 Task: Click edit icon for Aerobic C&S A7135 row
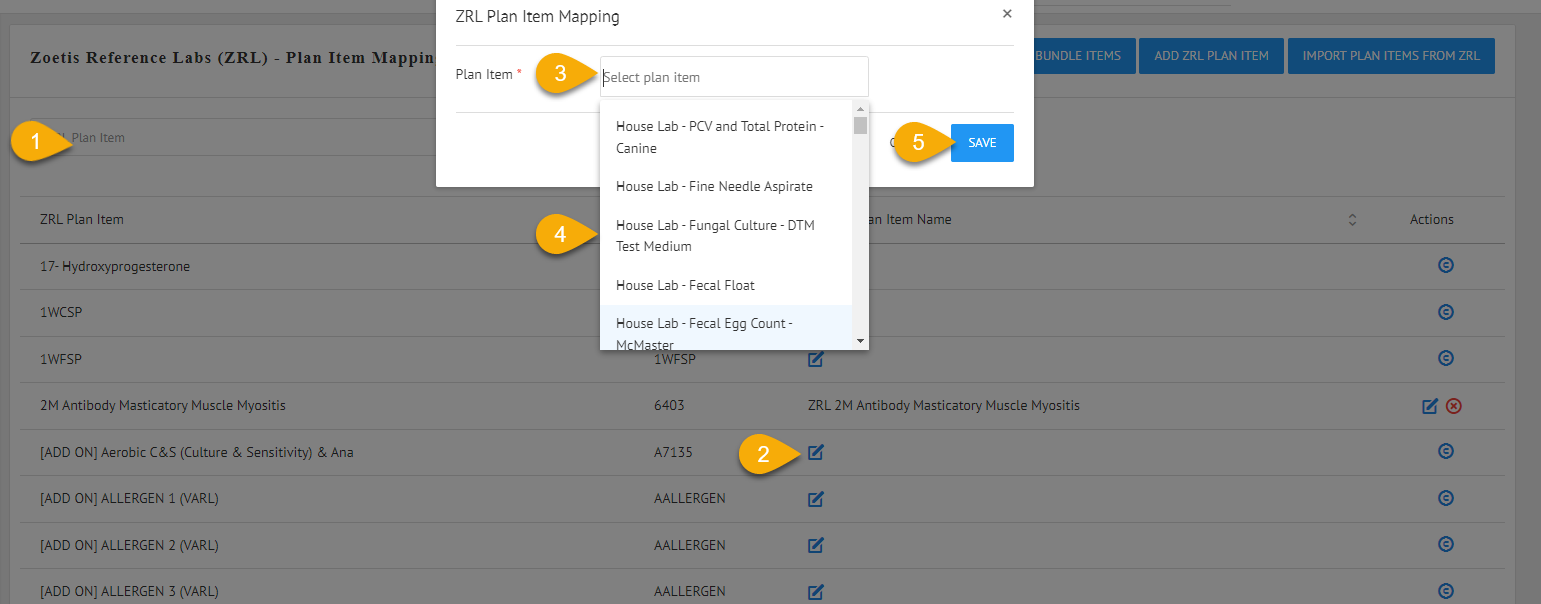pyautogui.click(x=815, y=452)
